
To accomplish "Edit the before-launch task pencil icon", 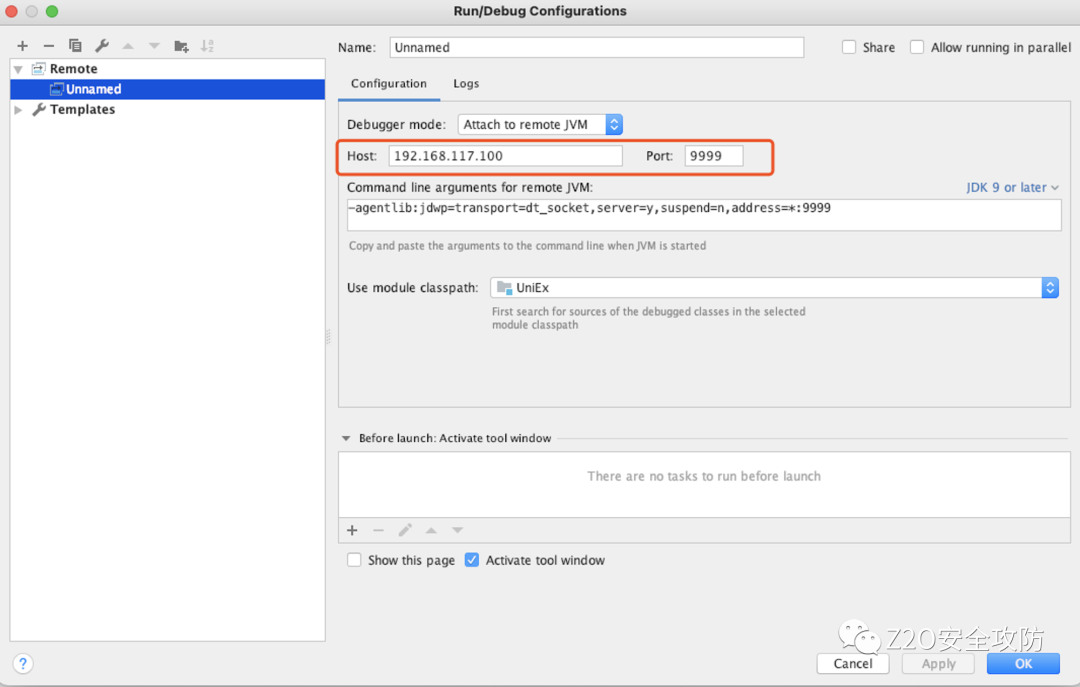I will pyautogui.click(x=405, y=530).
